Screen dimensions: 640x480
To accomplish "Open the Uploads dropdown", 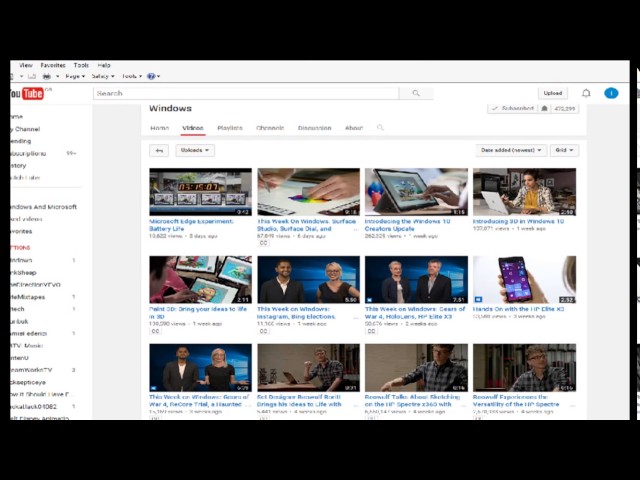I will (195, 151).
